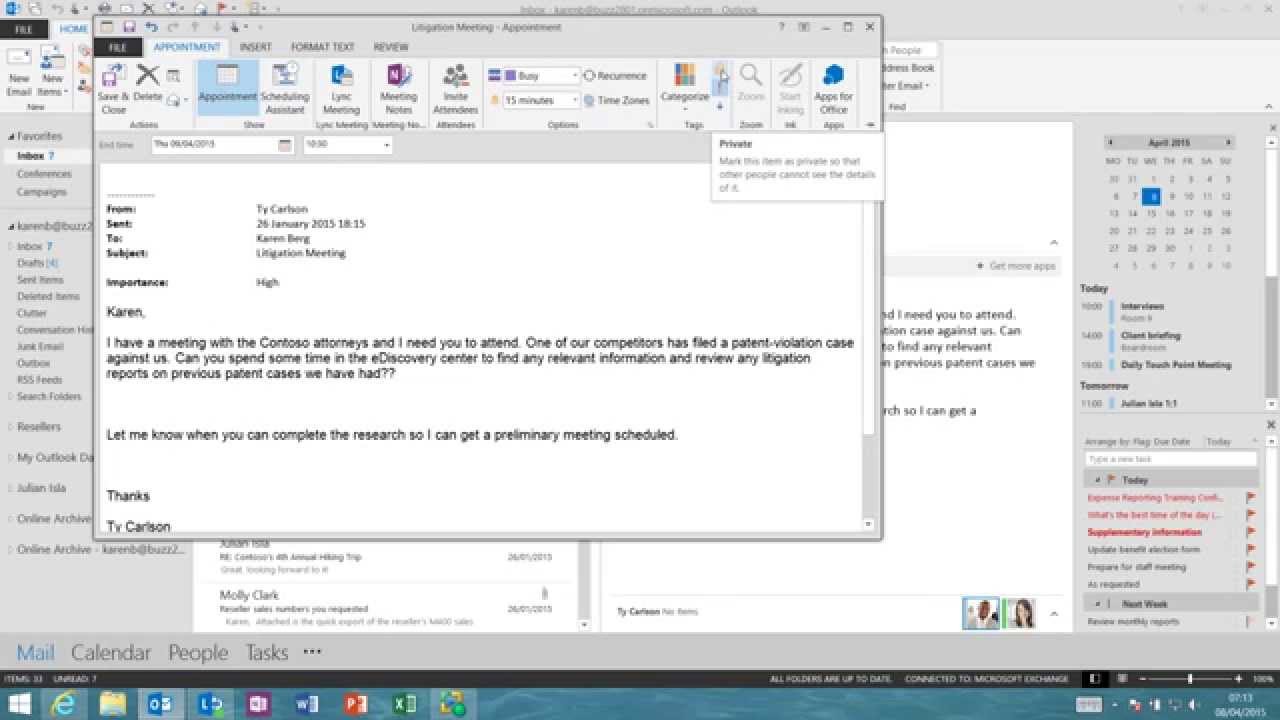Open HOME tab in main Outlook window

72,29
